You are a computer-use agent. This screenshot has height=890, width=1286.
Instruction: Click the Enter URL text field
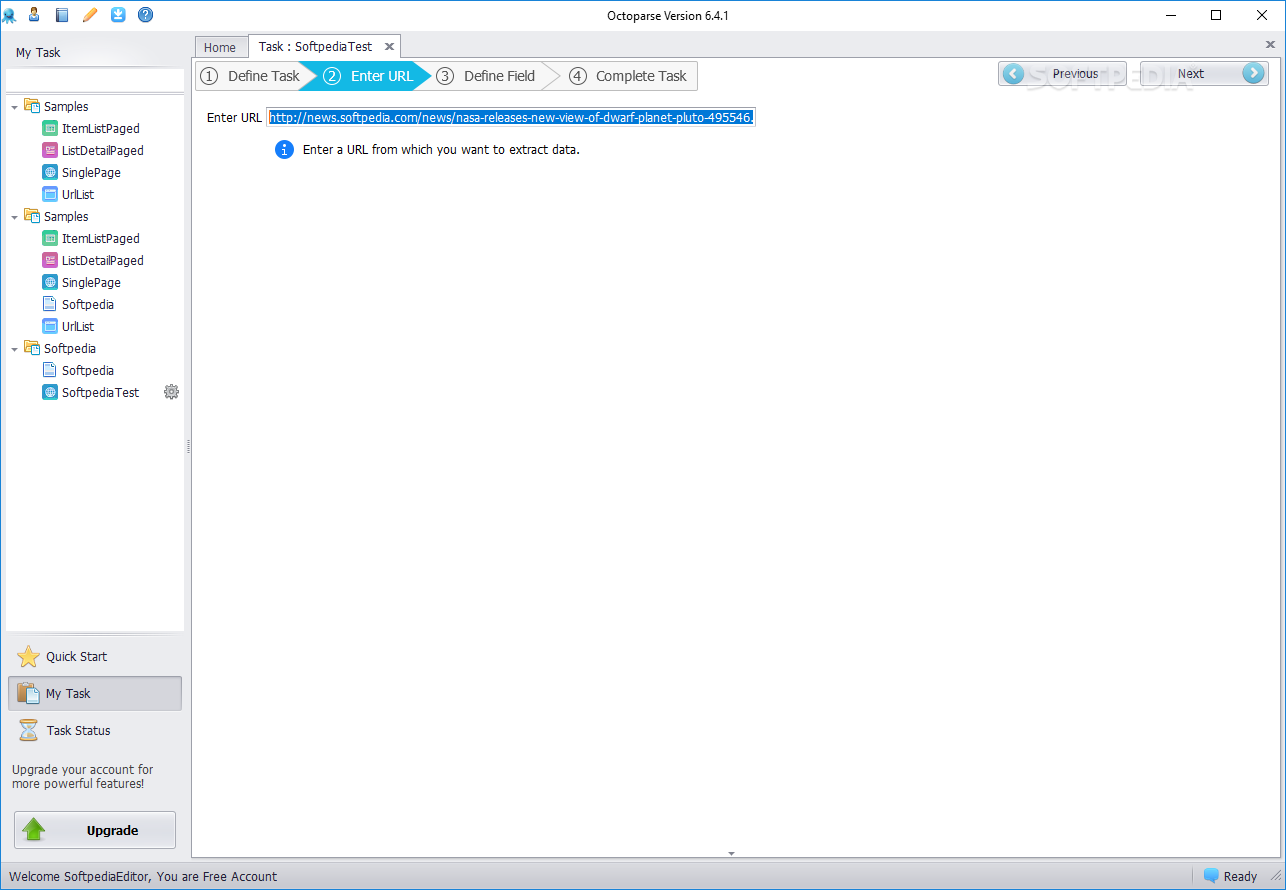[x=511, y=117]
